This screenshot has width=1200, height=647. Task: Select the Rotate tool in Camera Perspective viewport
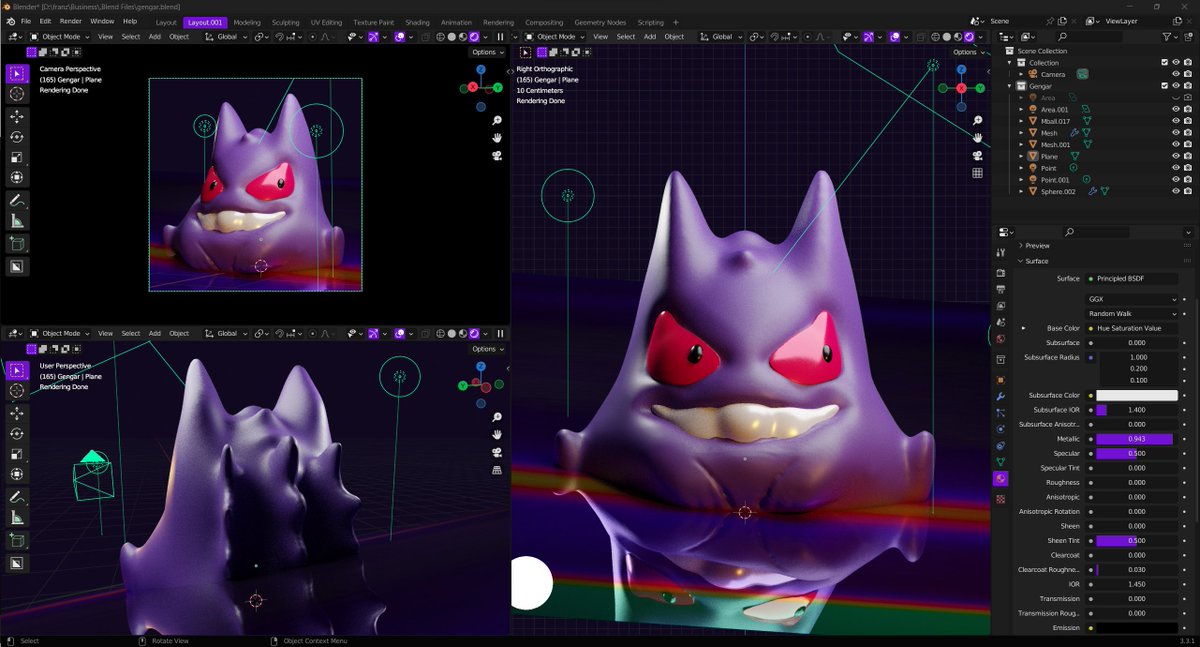click(17, 137)
